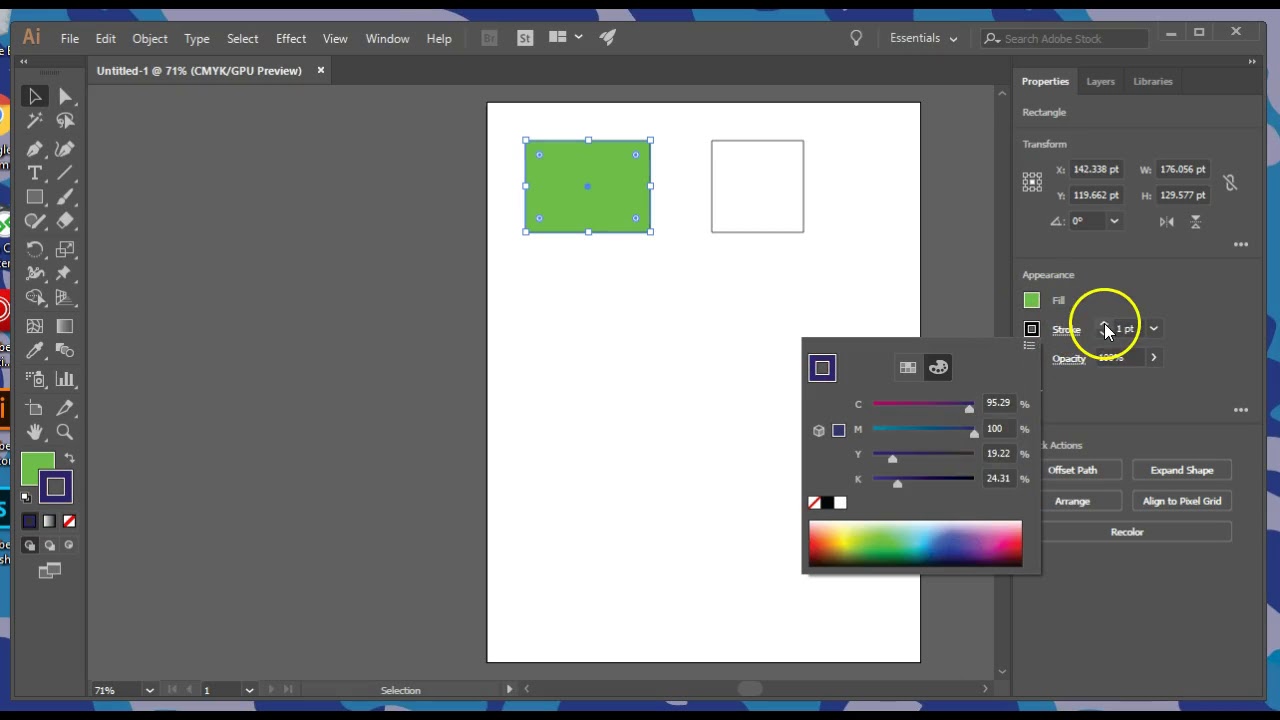Click the Recolor button
Screen dimensions: 1280x720
(1127, 532)
